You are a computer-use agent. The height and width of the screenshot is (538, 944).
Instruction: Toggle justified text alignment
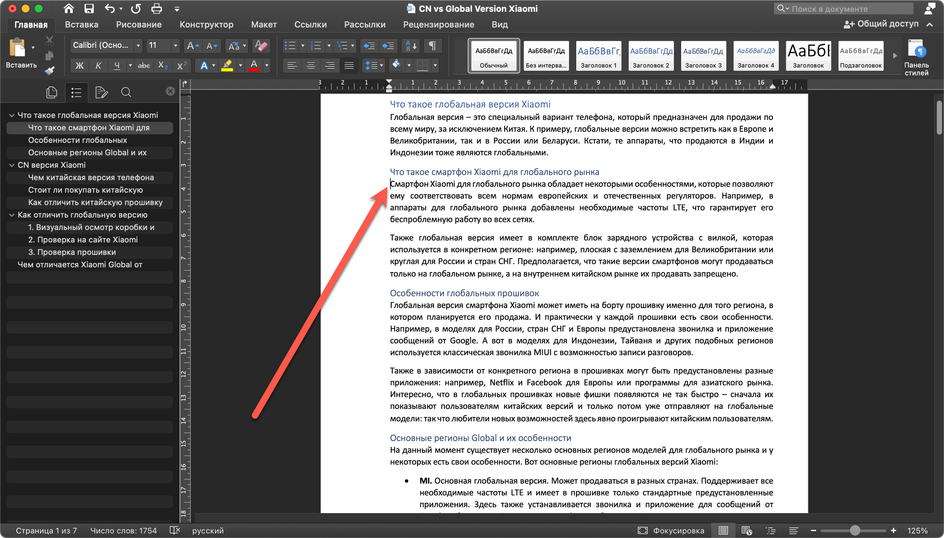pyautogui.click(x=349, y=66)
